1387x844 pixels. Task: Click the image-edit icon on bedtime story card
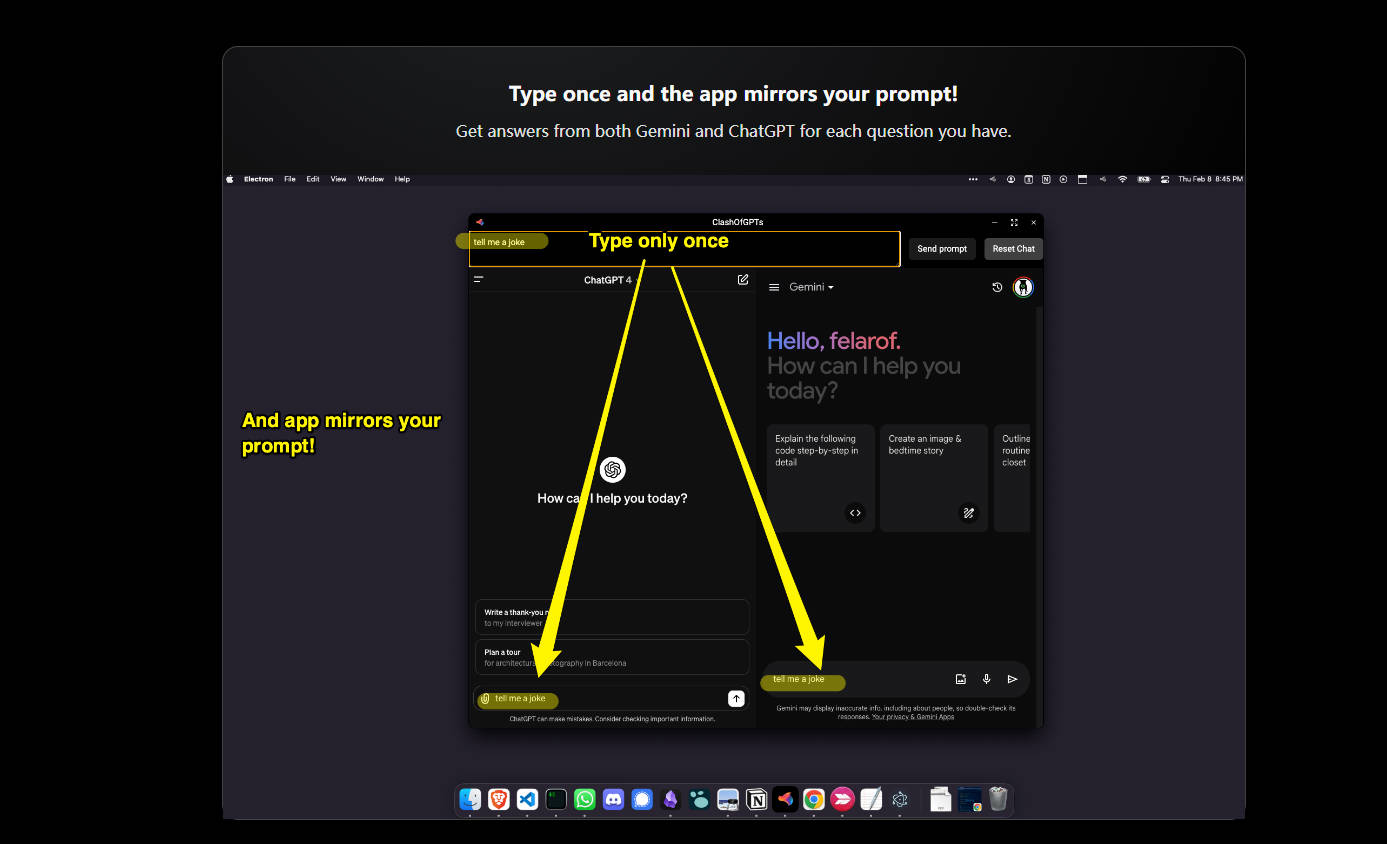click(968, 513)
